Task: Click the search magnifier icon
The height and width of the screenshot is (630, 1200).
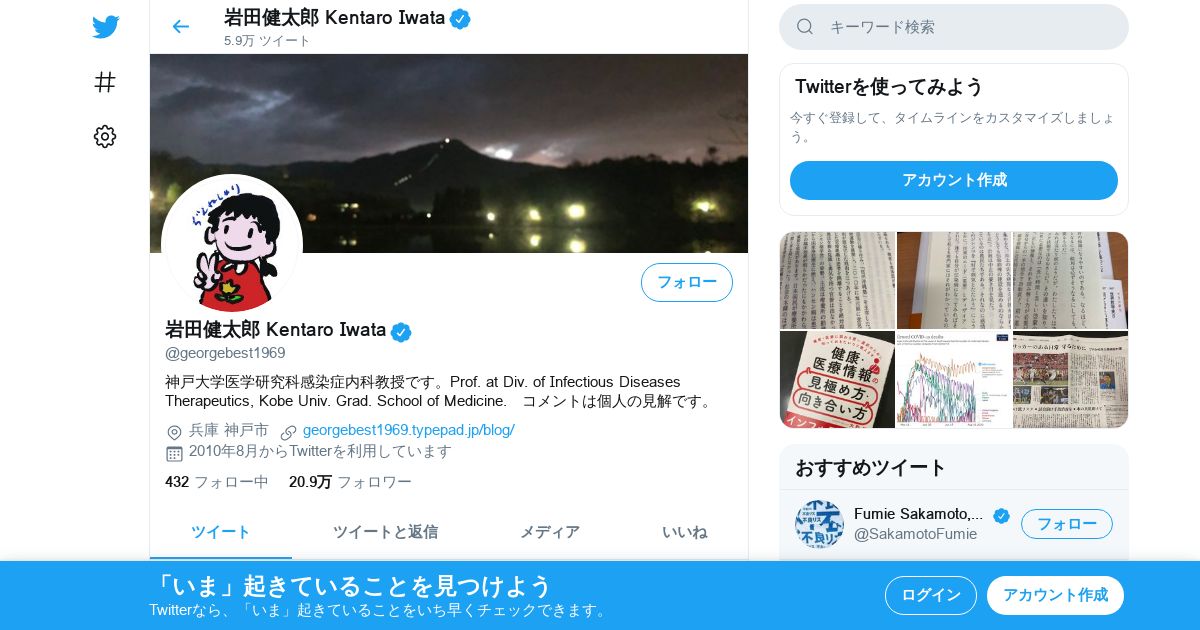Action: click(805, 27)
